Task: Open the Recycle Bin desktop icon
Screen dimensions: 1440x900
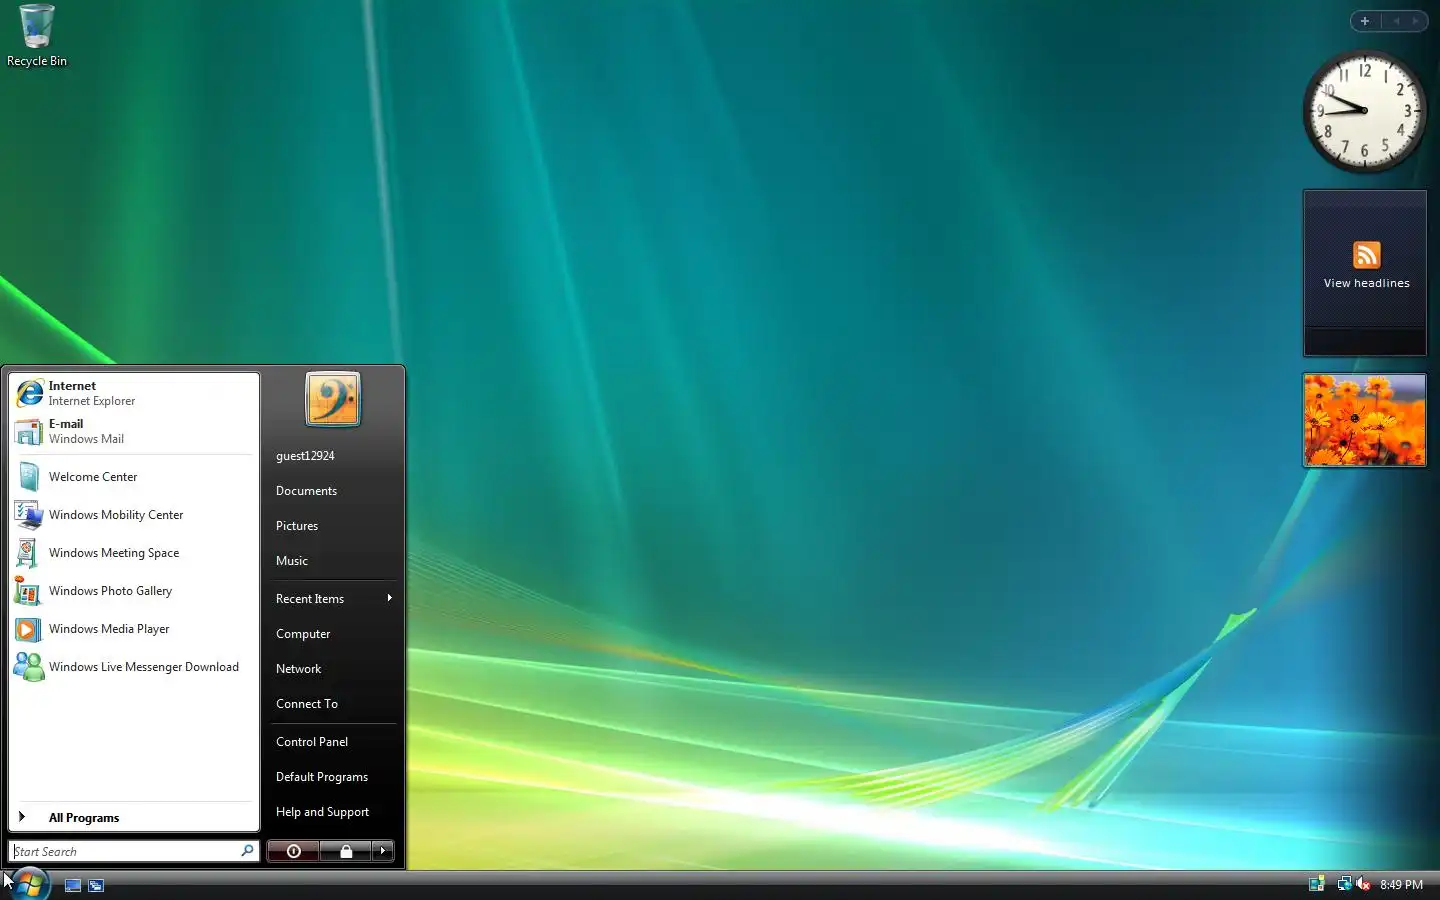Action: 37,36
